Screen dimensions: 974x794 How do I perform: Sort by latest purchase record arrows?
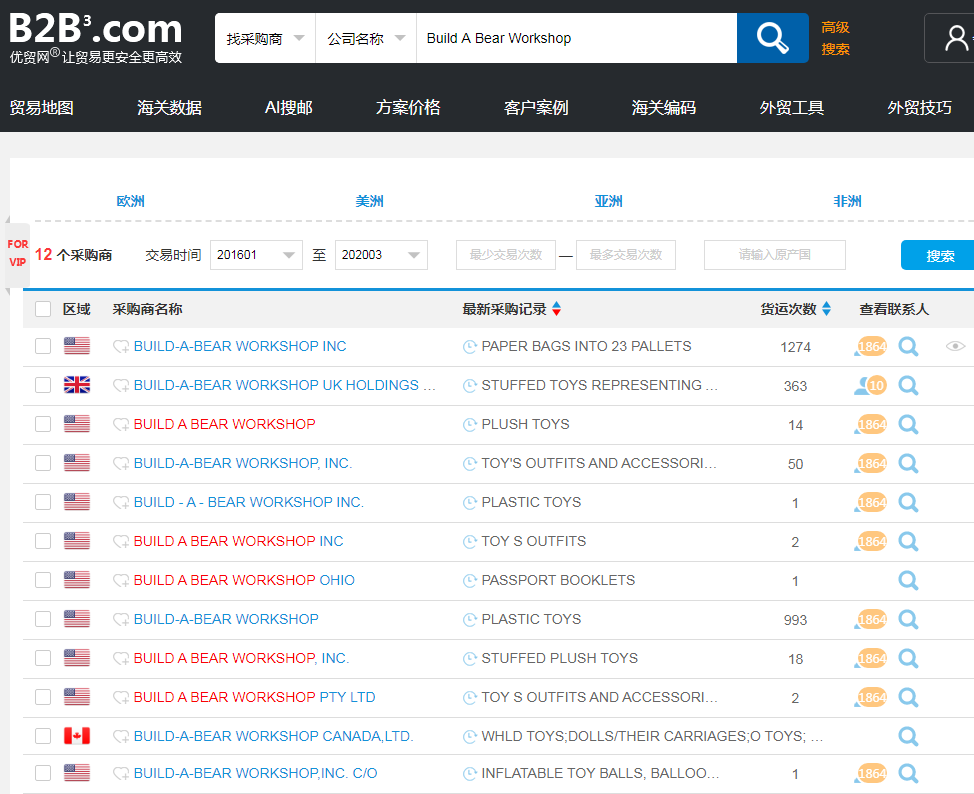[x=556, y=309]
